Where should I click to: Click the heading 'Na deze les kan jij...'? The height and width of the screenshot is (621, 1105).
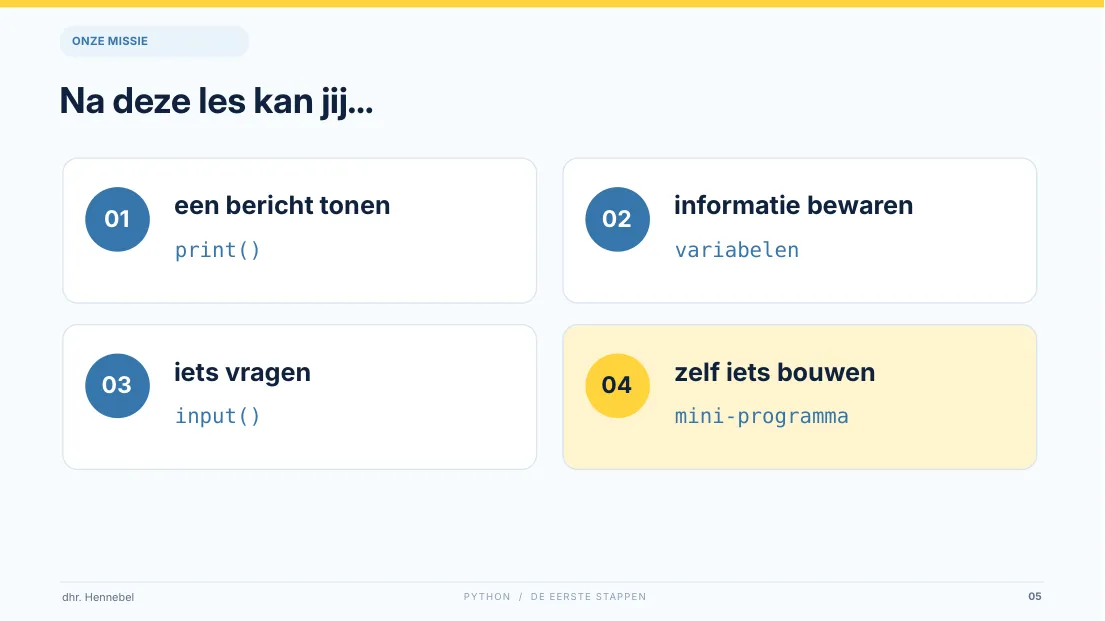tap(216, 101)
